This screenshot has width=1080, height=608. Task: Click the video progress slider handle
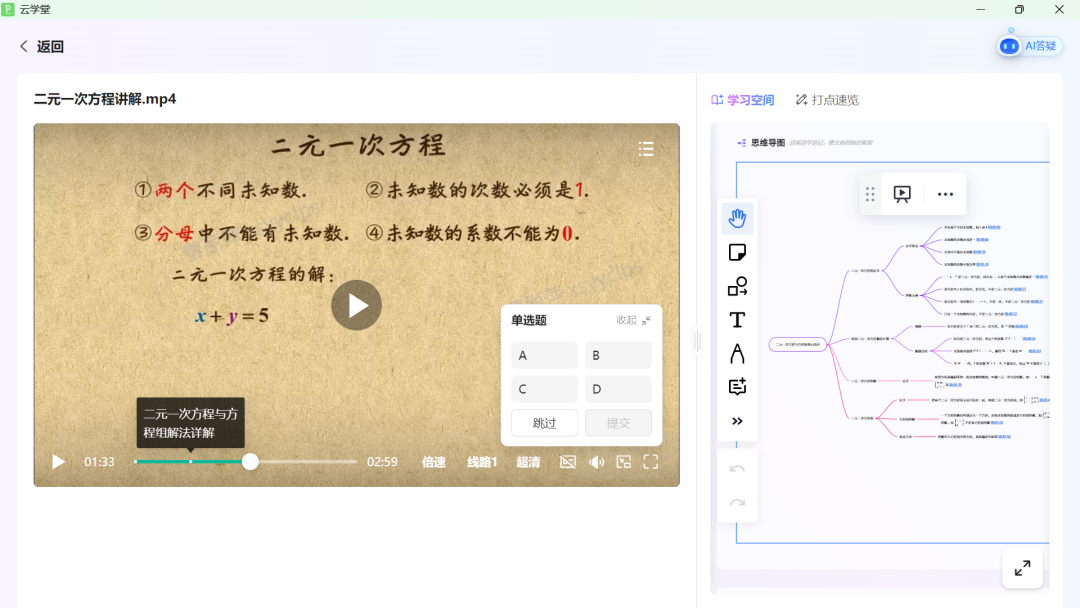[250, 461]
